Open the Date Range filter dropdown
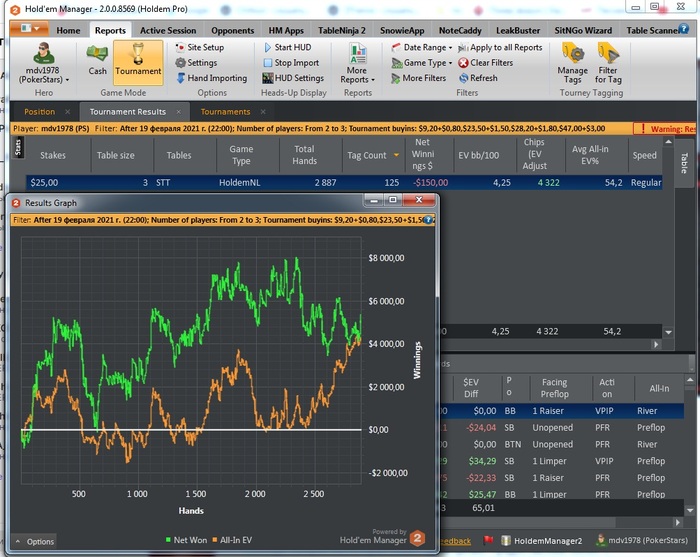 point(421,47)
